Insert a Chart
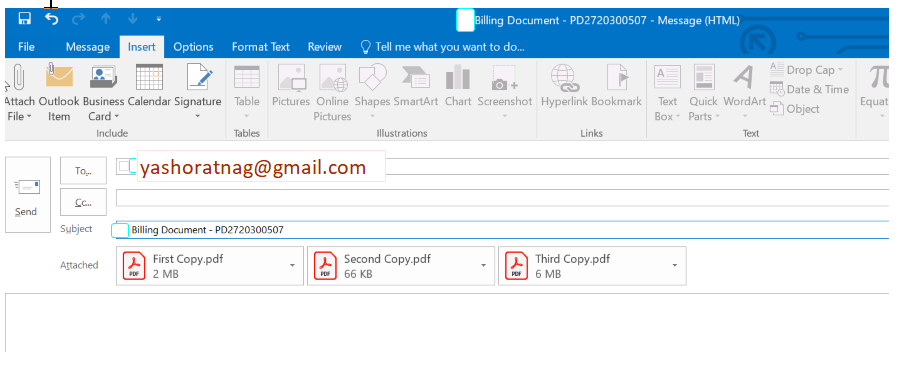 click(x=458, y=86)
